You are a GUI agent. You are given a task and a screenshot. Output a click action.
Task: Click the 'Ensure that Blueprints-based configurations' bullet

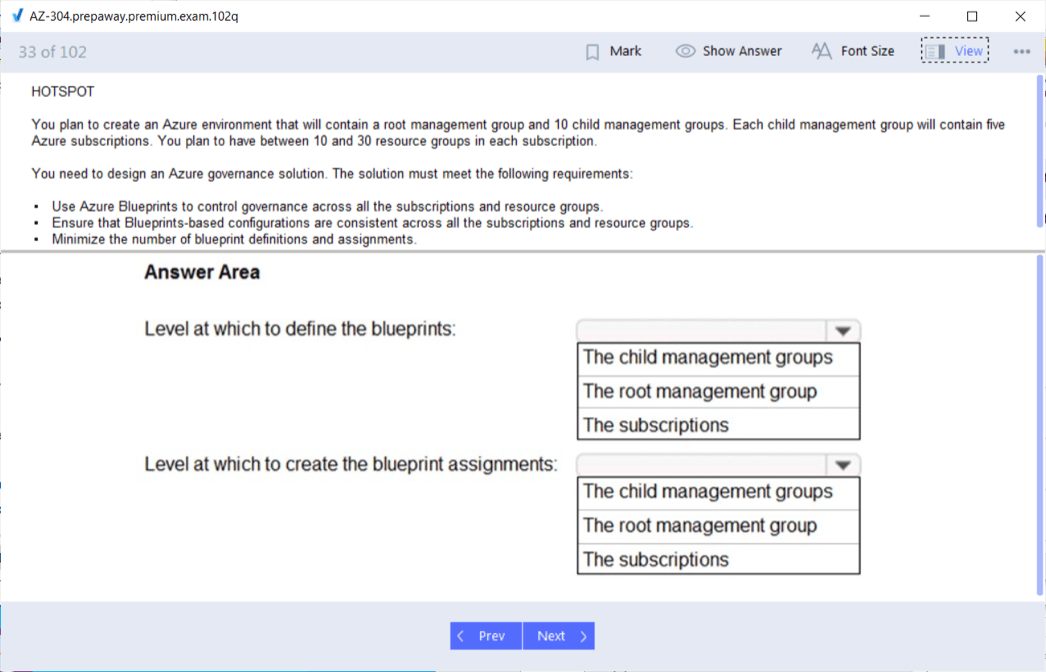point(372,223)
